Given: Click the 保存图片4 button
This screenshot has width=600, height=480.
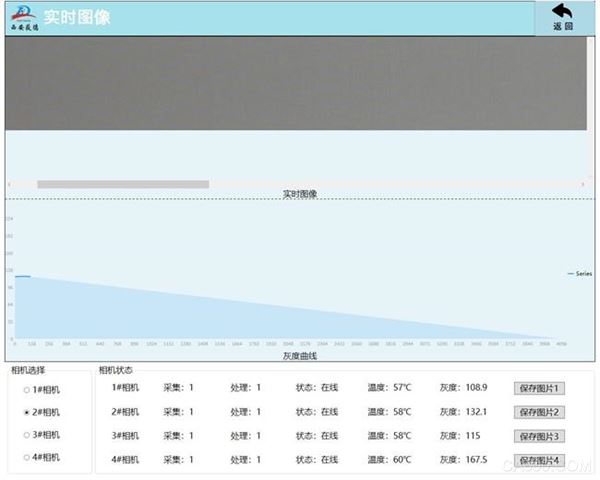Looking at the screenshot, I should point(539,460).
